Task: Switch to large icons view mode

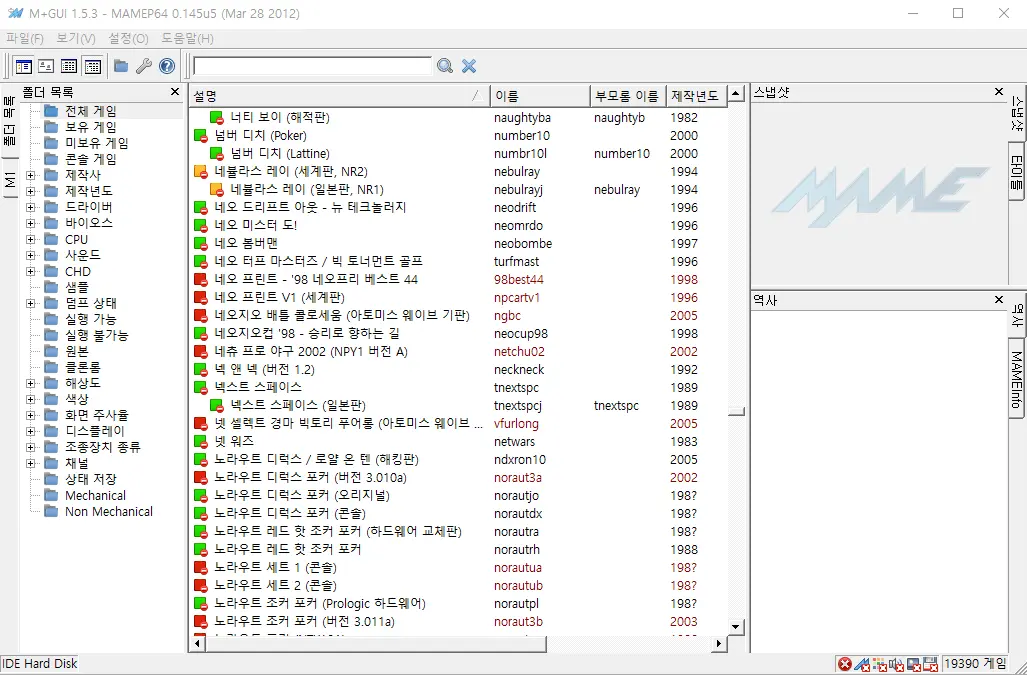Action: [46, 66]
